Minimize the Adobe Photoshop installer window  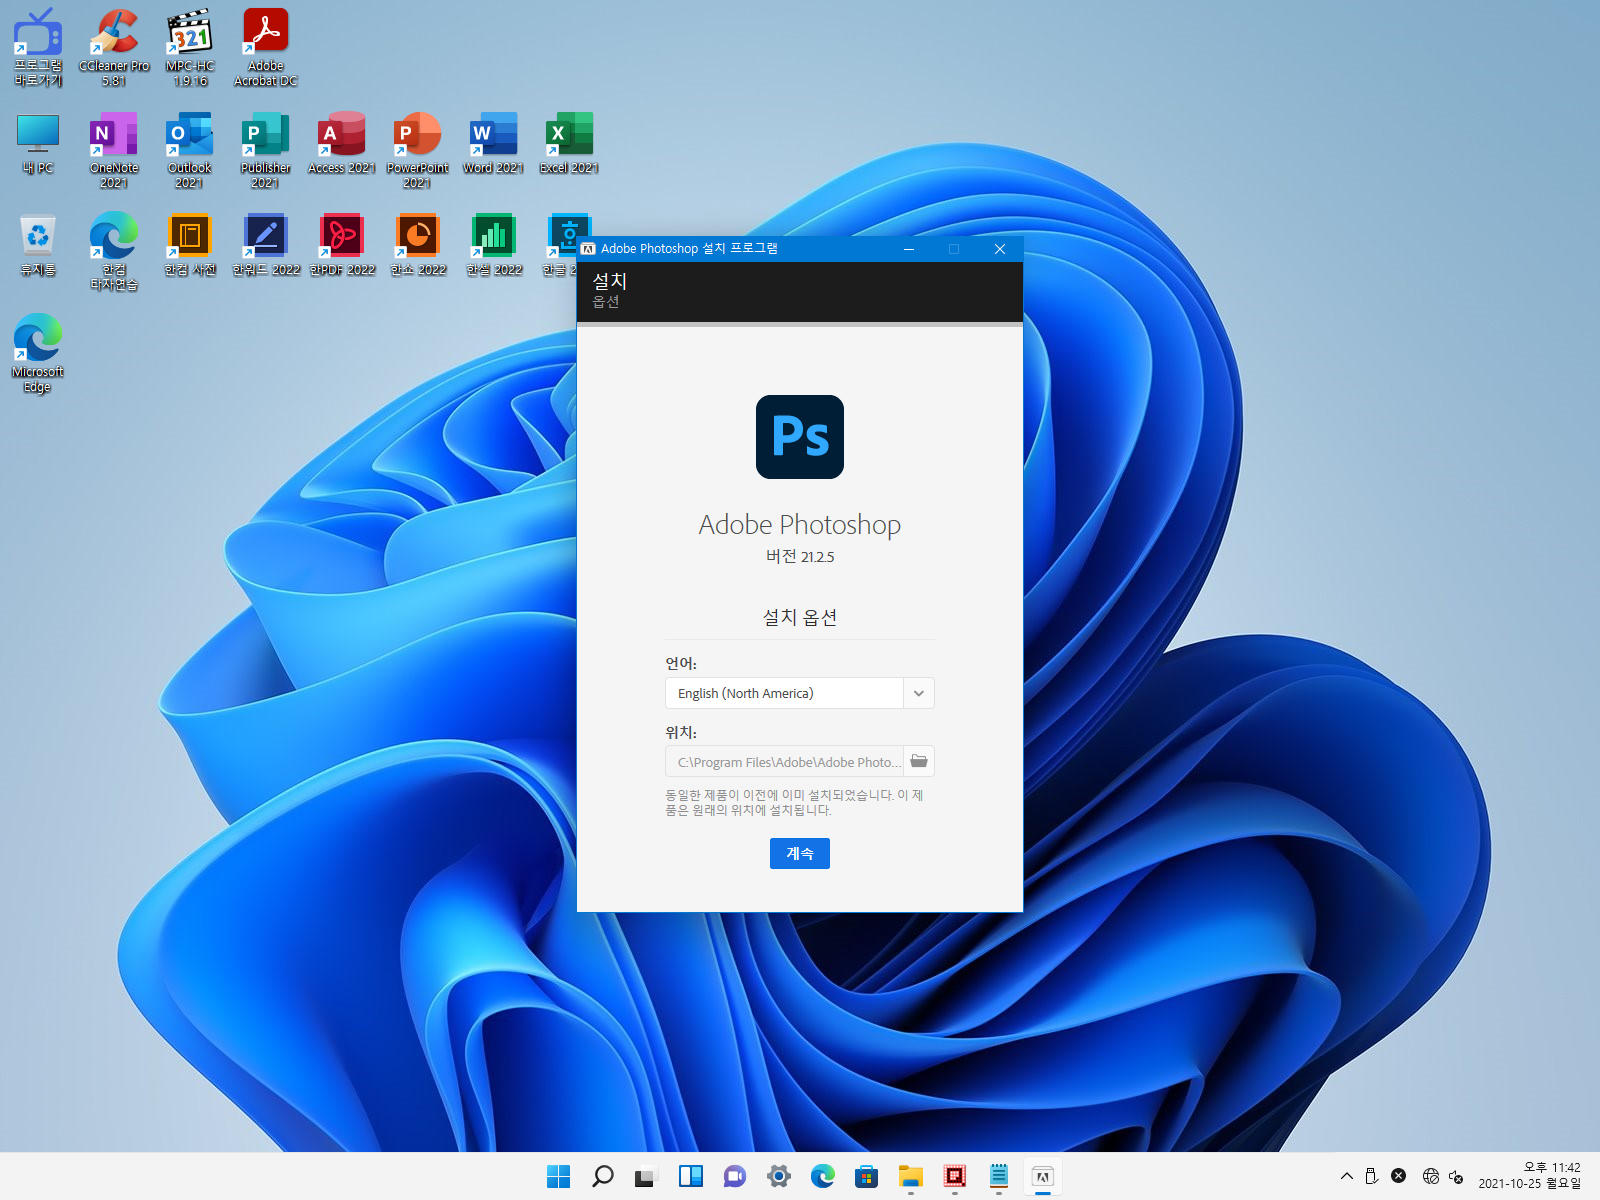pos(909,249)
